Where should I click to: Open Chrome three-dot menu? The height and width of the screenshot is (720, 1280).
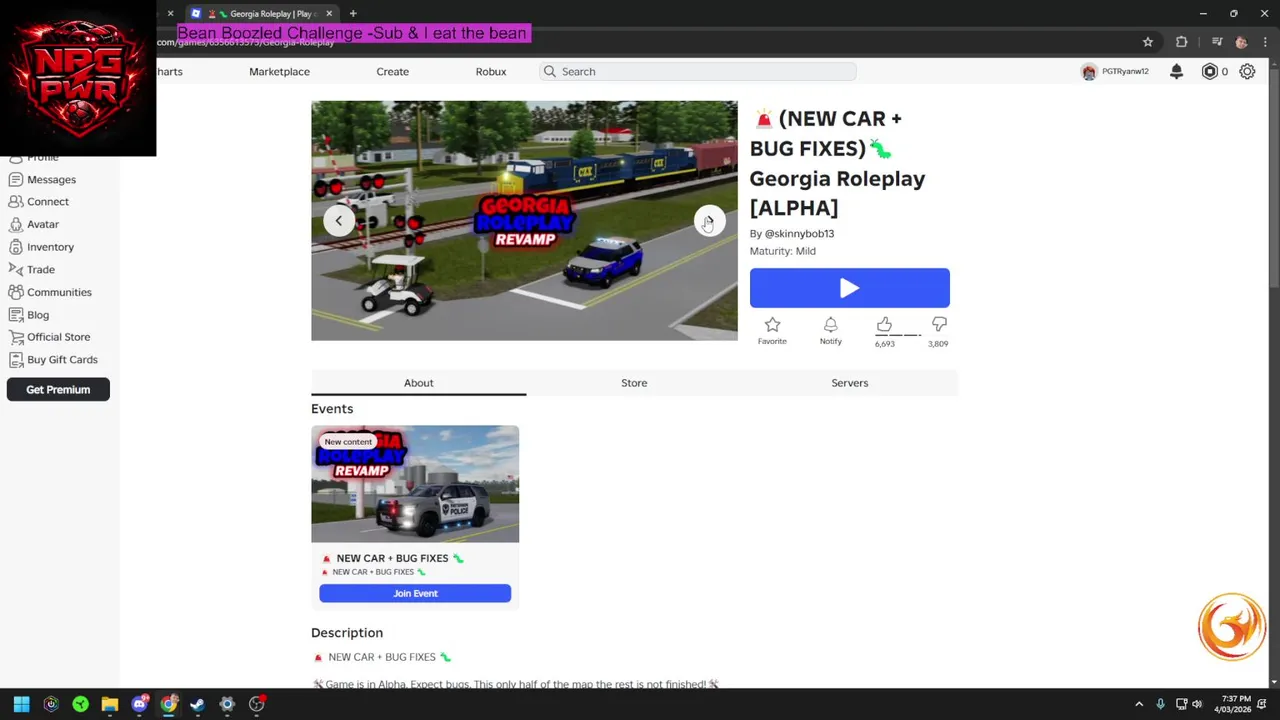tap(1266, 42)
